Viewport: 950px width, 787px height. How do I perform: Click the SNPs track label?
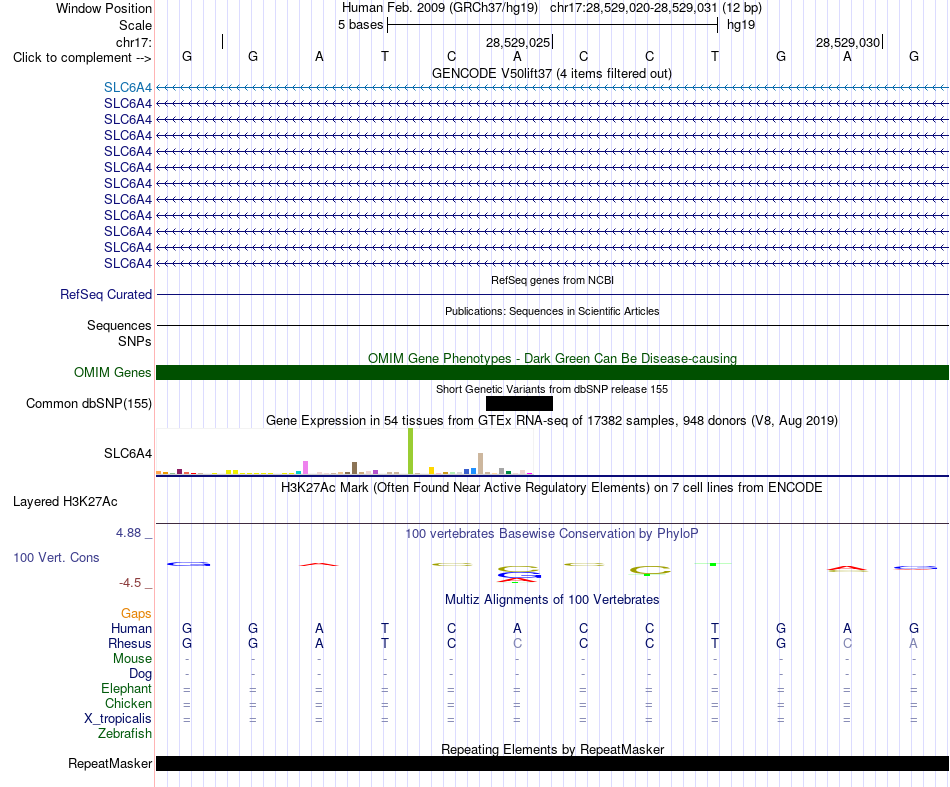point(135,342)
